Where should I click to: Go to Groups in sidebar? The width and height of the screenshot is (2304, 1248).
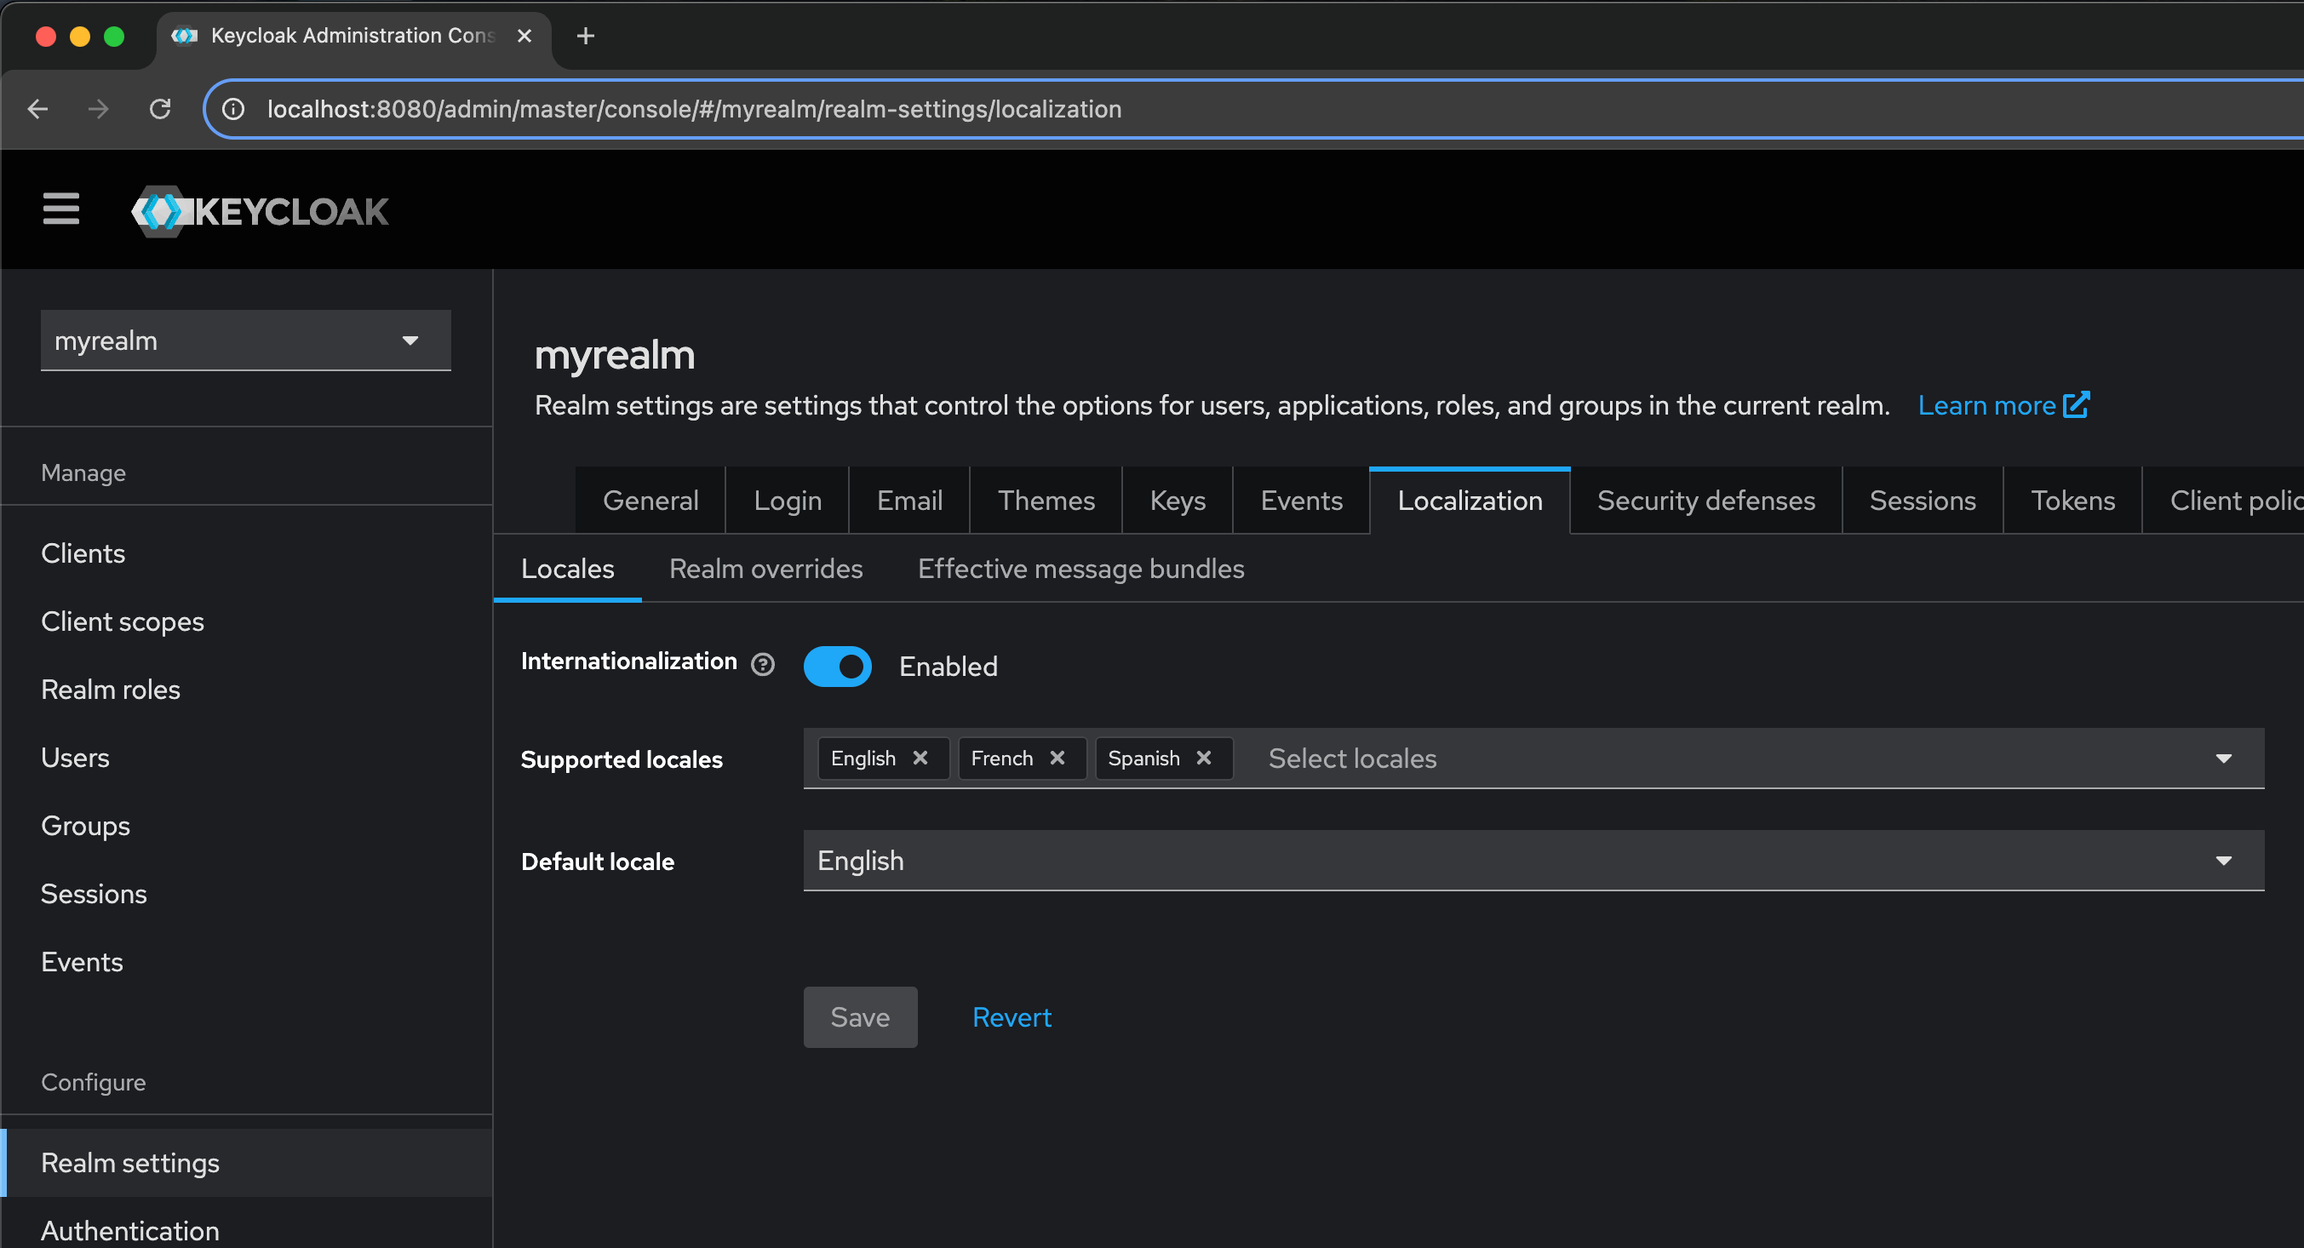point(246,825)
